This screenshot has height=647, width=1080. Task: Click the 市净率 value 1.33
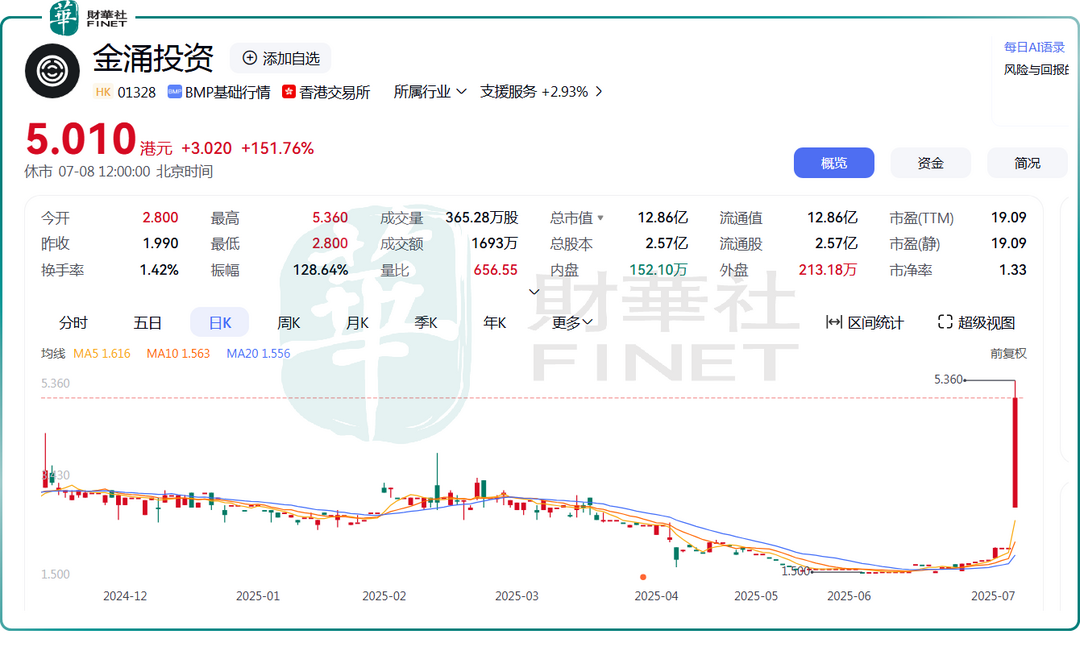tap(1012, 270)
